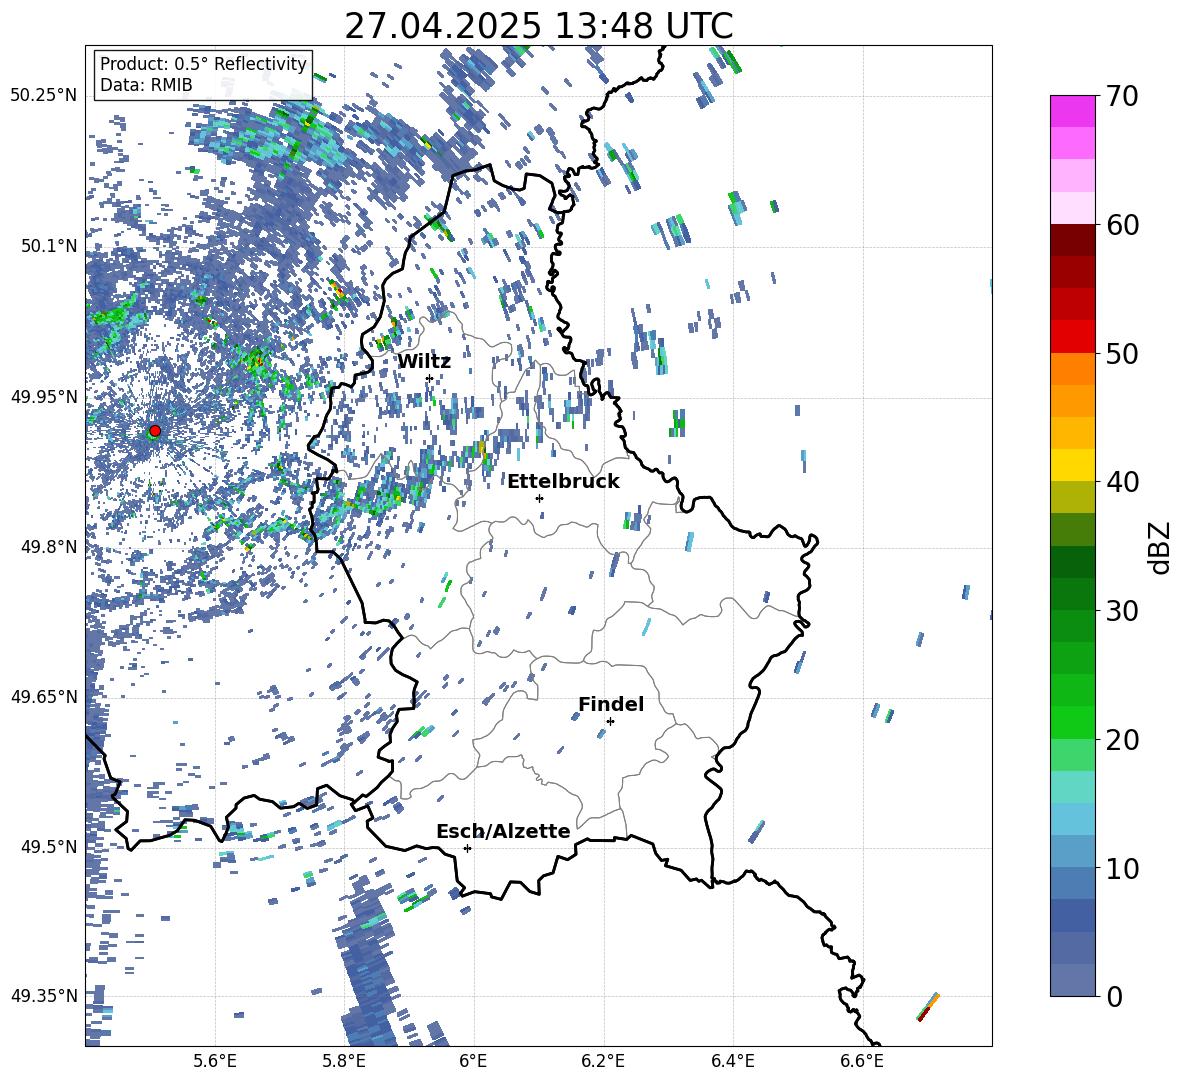Click the 6.4°E longitude label

pyautogui.click(x=732, y=1061)
